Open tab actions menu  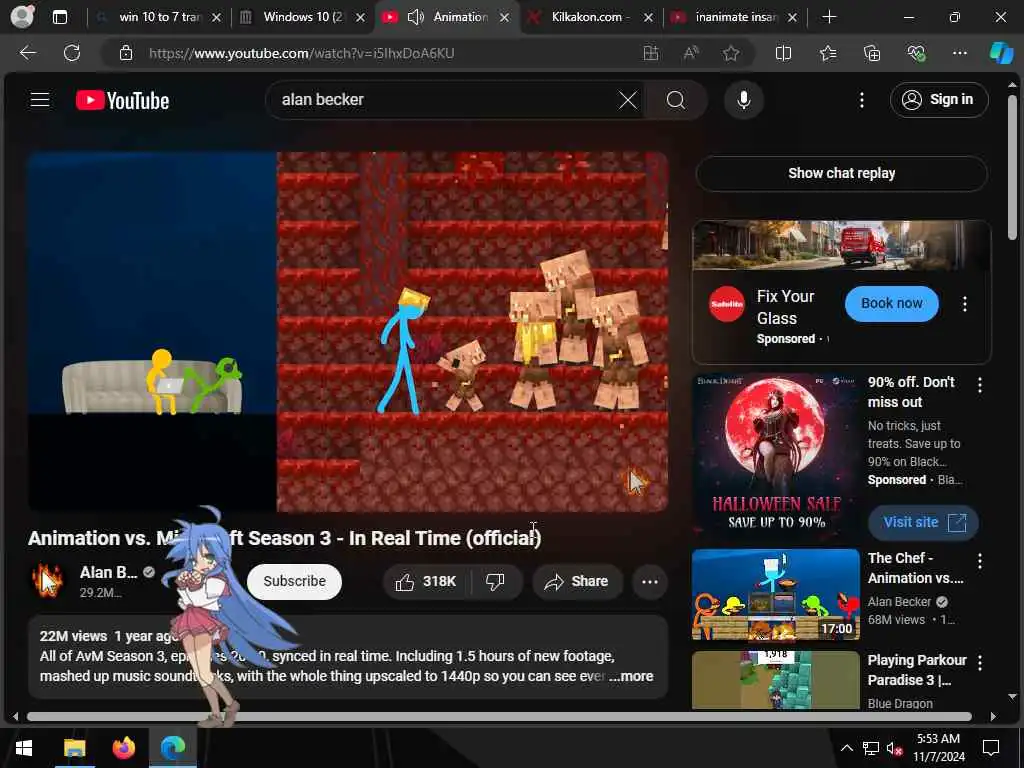[59, 17]
